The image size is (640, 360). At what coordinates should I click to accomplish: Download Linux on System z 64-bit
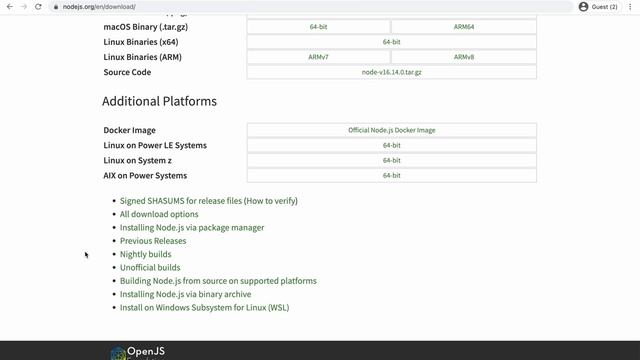(x=391, y=160)
